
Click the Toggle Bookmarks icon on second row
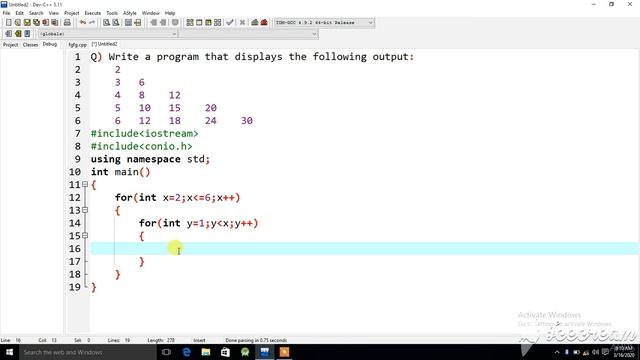click(18, 33)
